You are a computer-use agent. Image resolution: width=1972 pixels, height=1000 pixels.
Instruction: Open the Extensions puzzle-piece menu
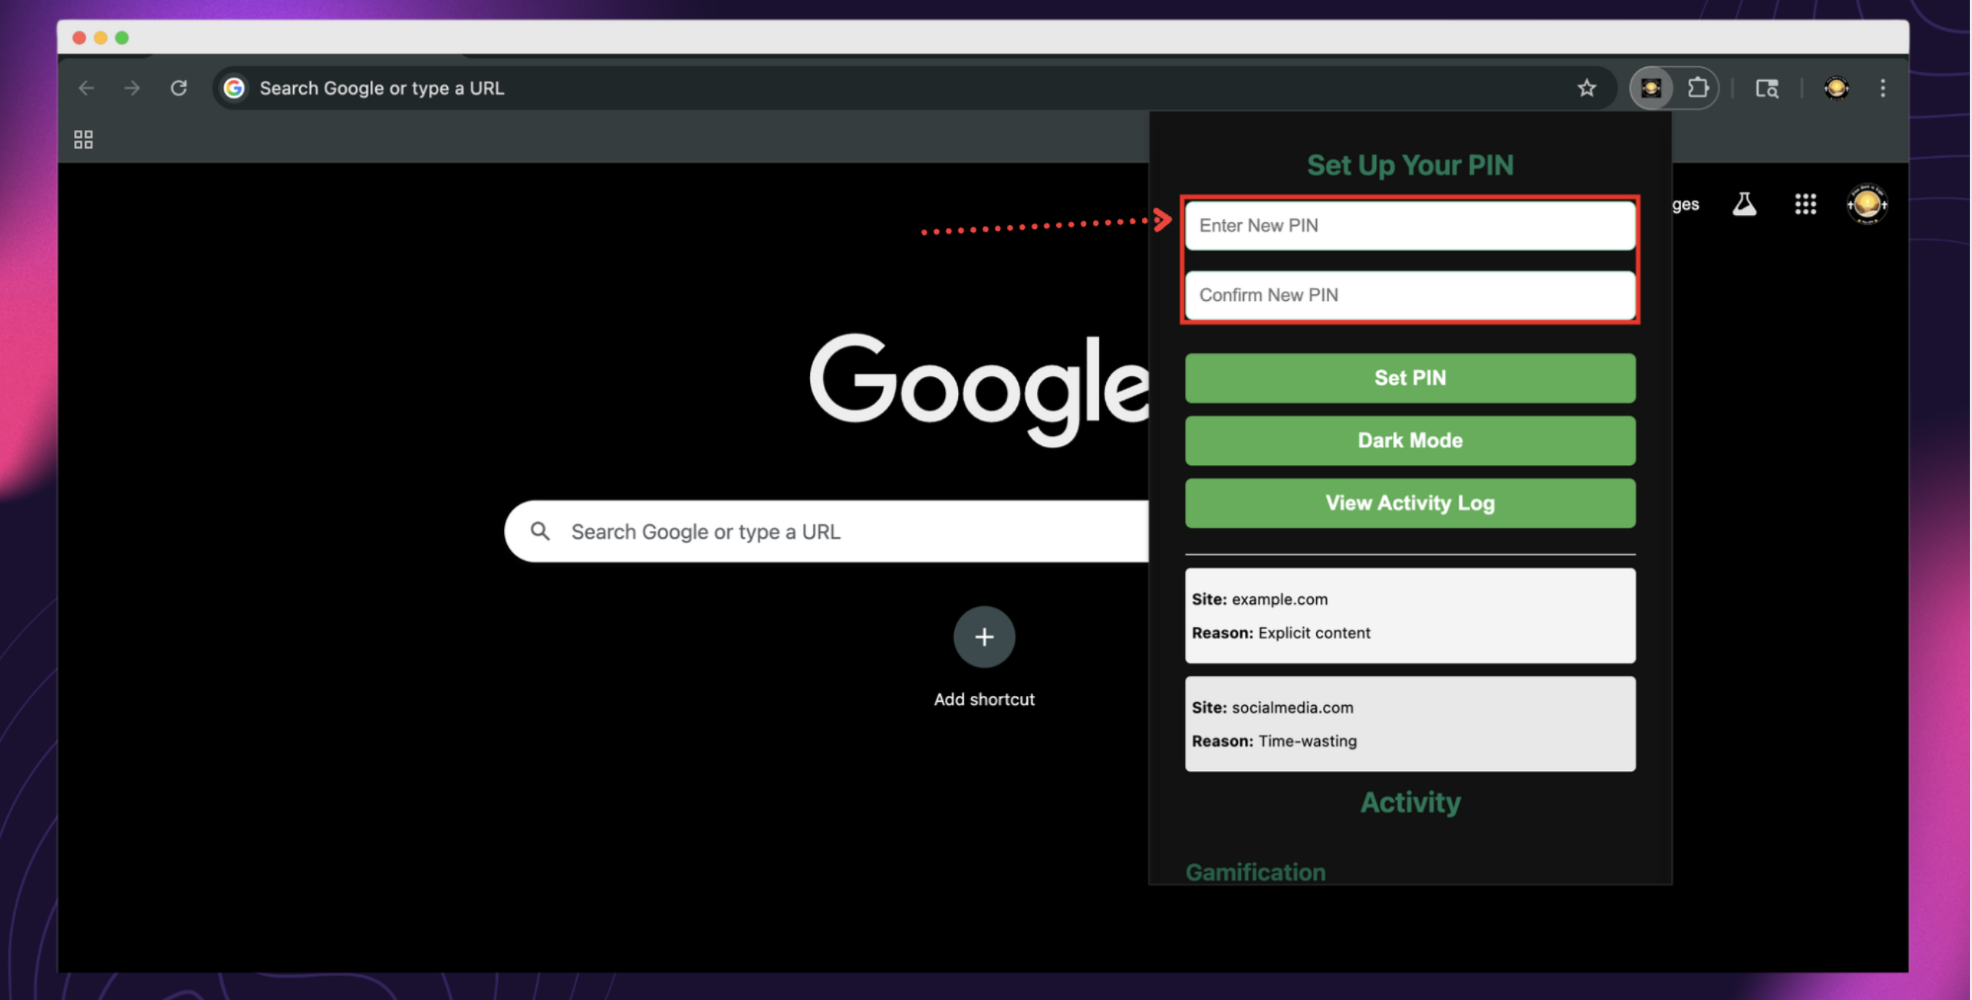[1697, 88]
